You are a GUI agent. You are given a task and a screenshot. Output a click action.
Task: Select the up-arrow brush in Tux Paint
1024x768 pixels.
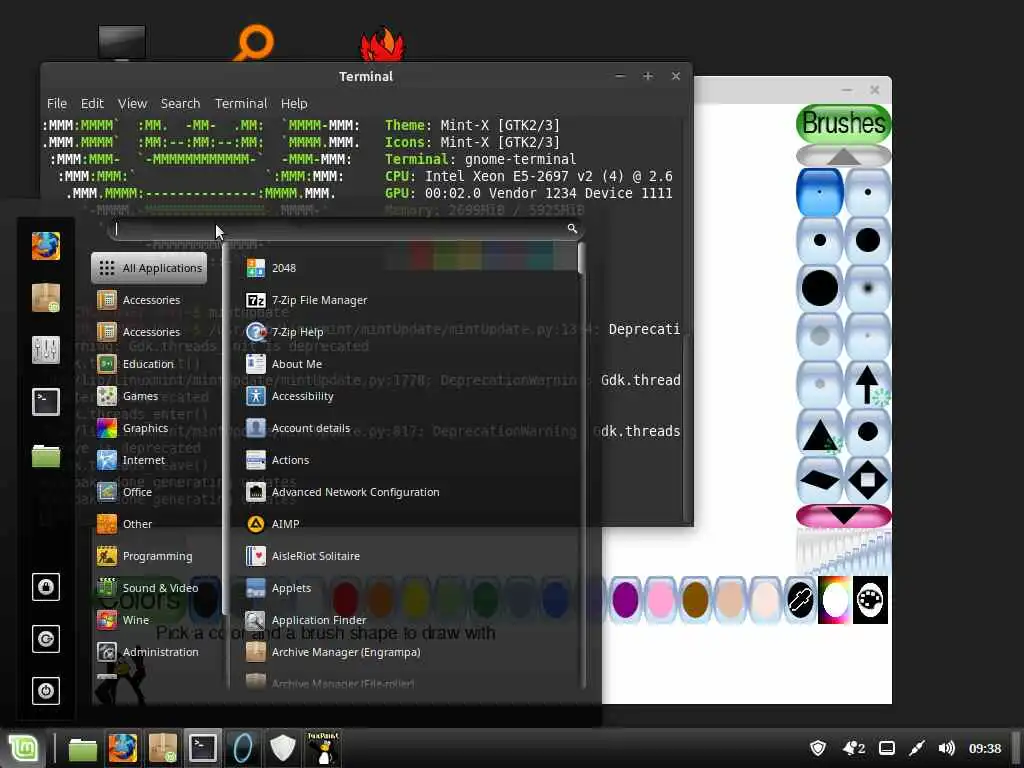coord(867,384)
